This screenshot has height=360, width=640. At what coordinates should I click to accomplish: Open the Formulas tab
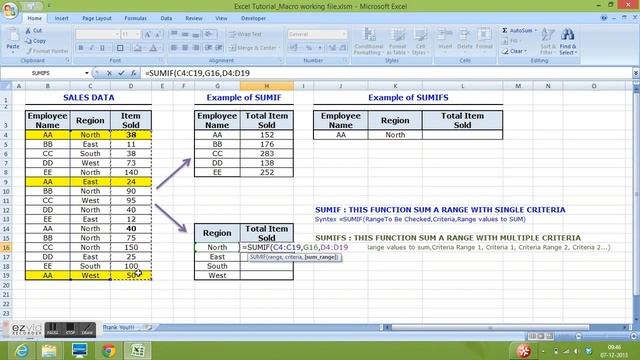(136, 18)
